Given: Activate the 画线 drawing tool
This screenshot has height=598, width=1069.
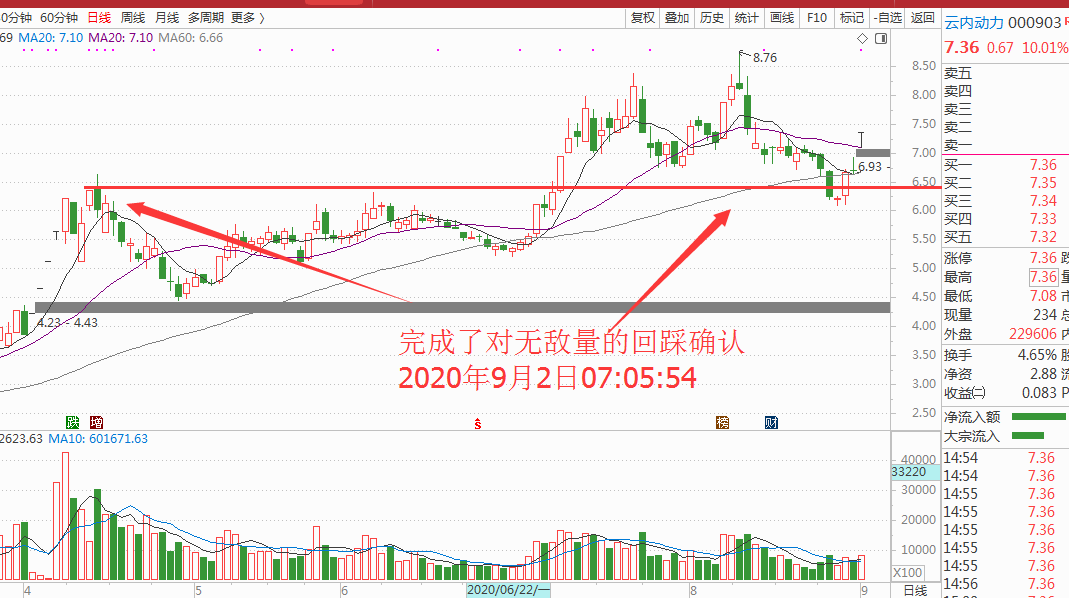Looking at the screenshot, I should (x=781, y=18).
